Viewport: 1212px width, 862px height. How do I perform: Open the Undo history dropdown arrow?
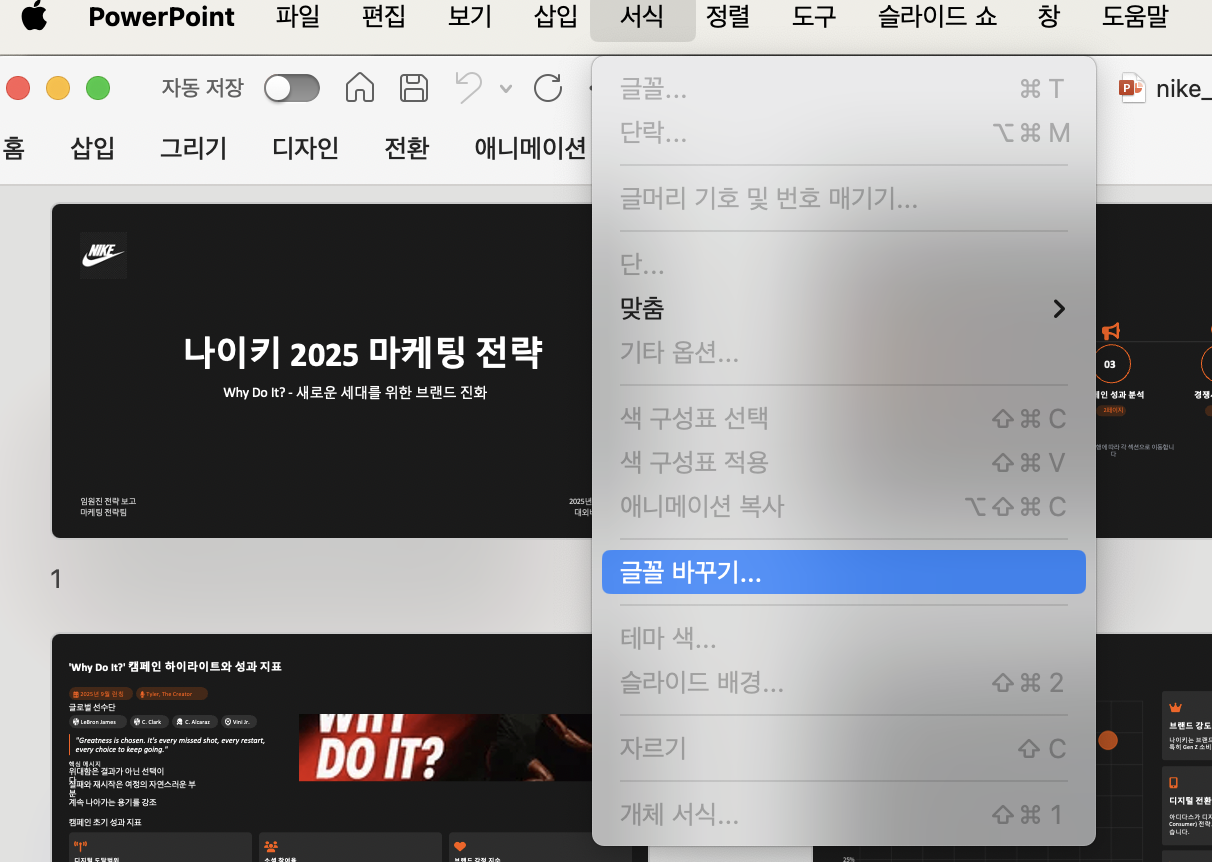click(x=505, y=88)
